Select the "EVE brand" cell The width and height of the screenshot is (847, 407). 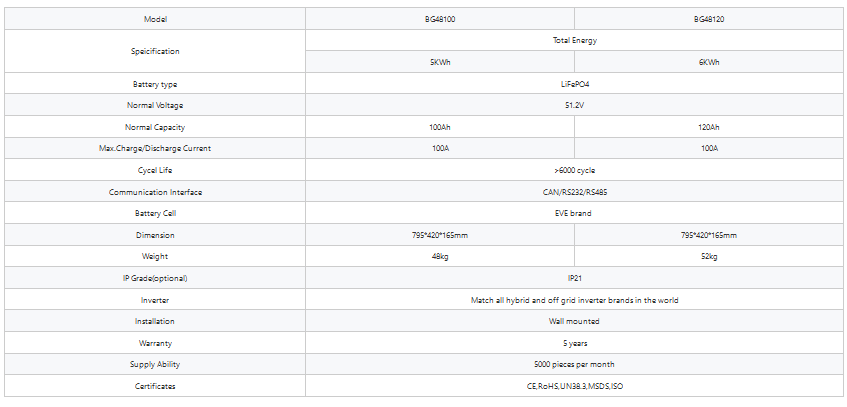coord(574,213)
